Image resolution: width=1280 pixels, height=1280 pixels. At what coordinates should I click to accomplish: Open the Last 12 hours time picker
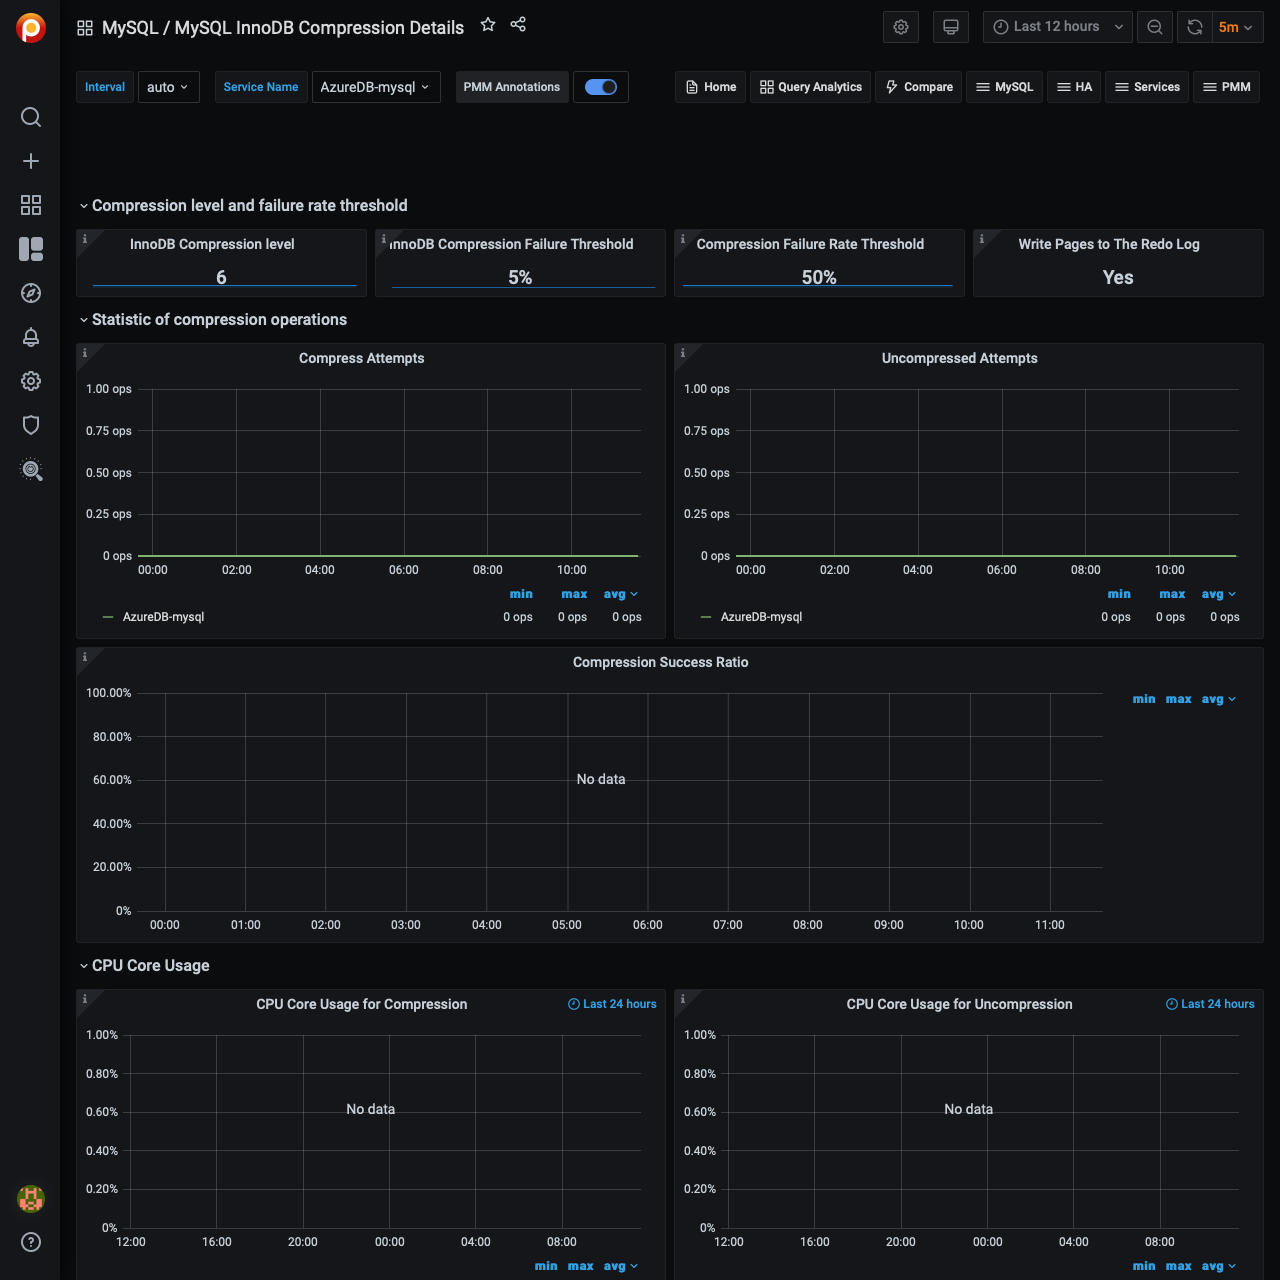1057,27
